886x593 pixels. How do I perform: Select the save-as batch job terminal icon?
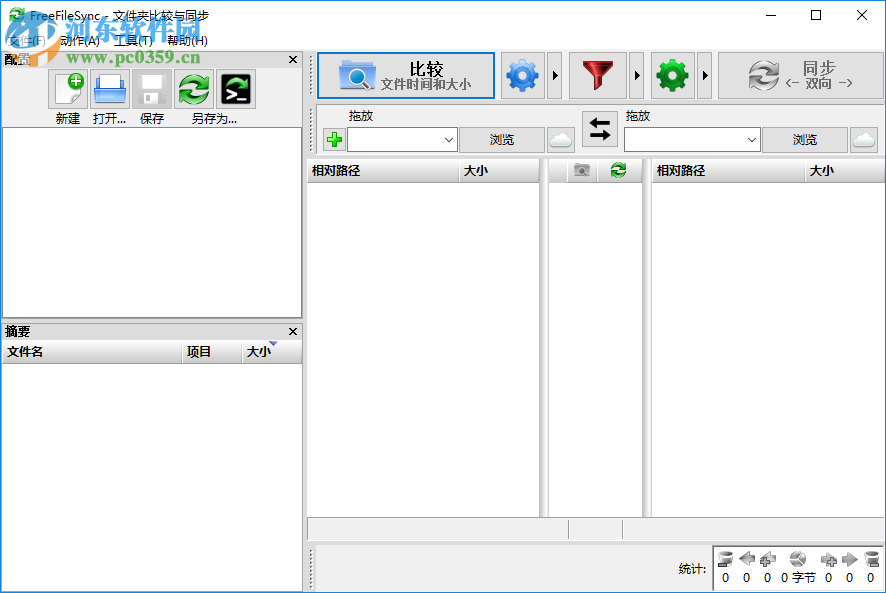pos(234,89)
